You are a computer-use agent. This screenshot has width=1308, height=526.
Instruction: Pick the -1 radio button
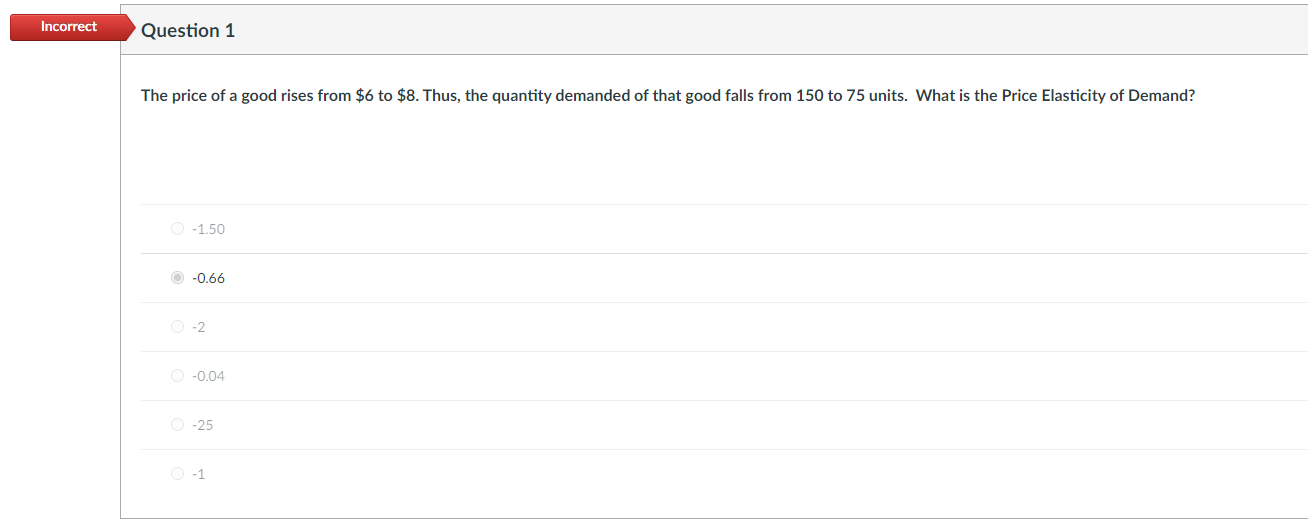pyautogui.click(x=178, y=474)
